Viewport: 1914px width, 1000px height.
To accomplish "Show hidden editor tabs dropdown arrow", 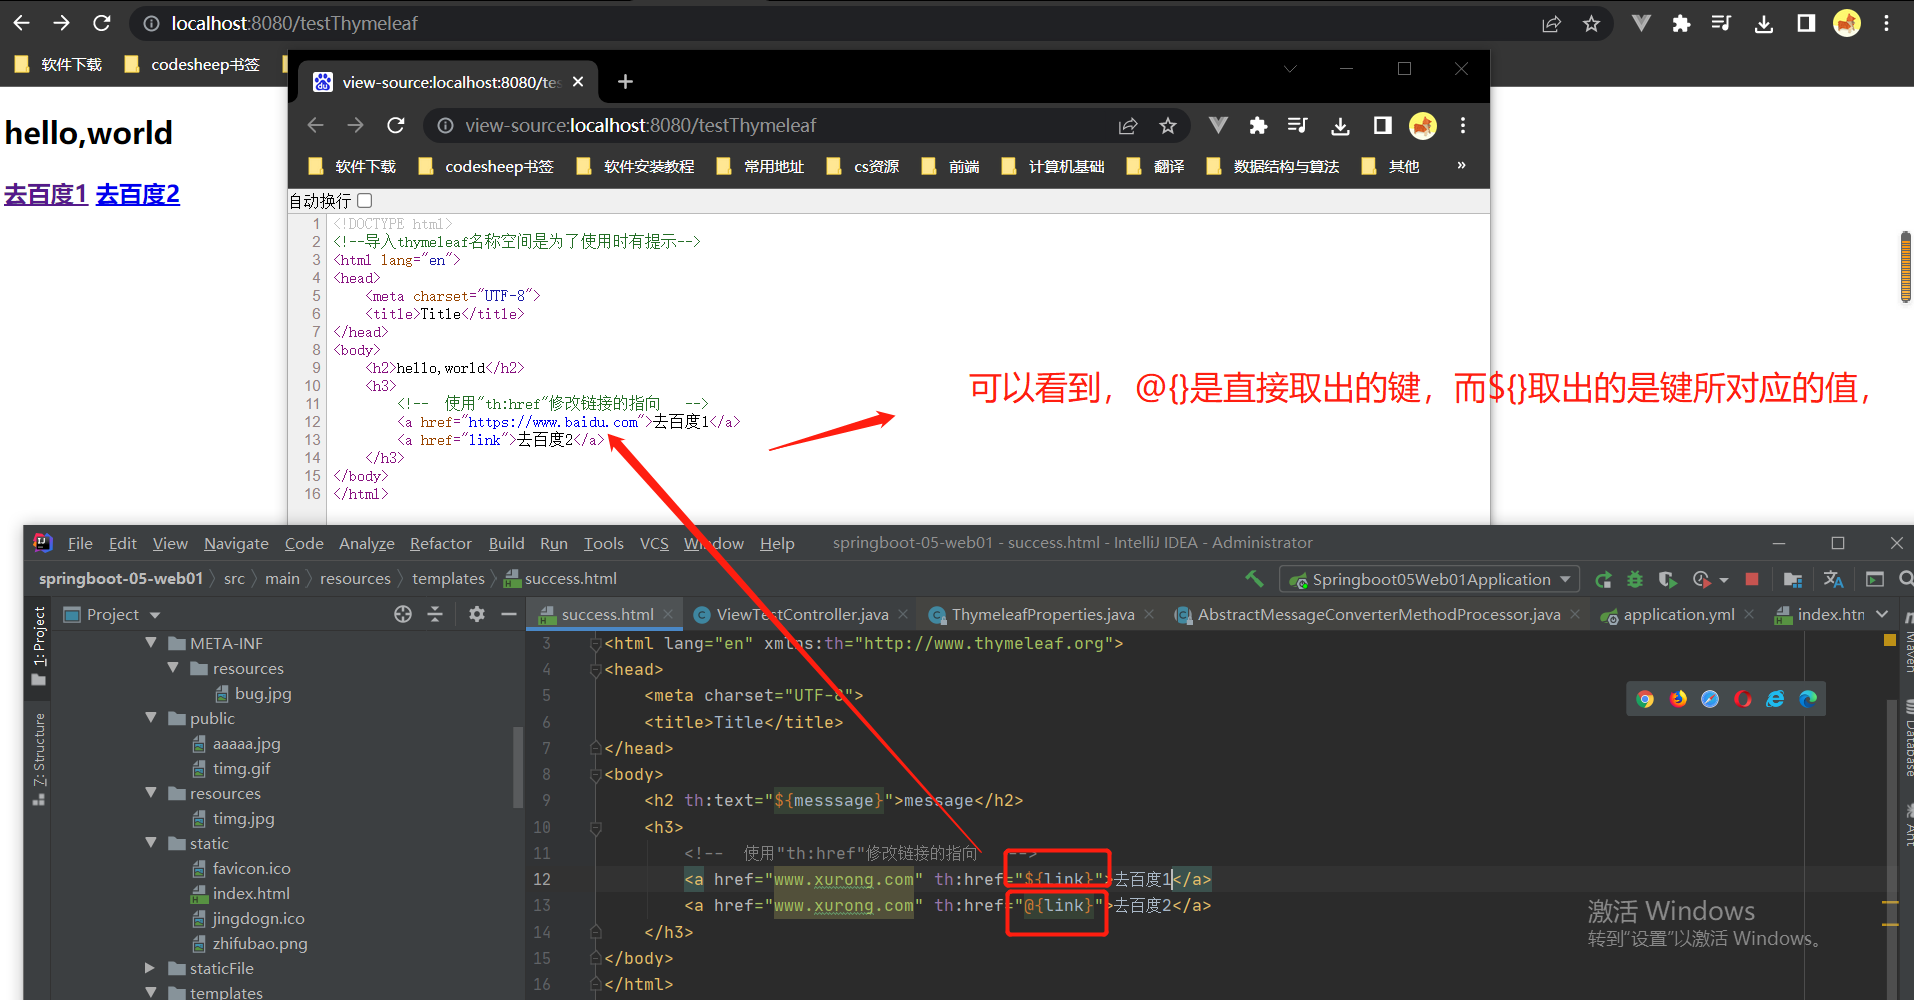I will pyautogui.click(x=1882, y=614).
